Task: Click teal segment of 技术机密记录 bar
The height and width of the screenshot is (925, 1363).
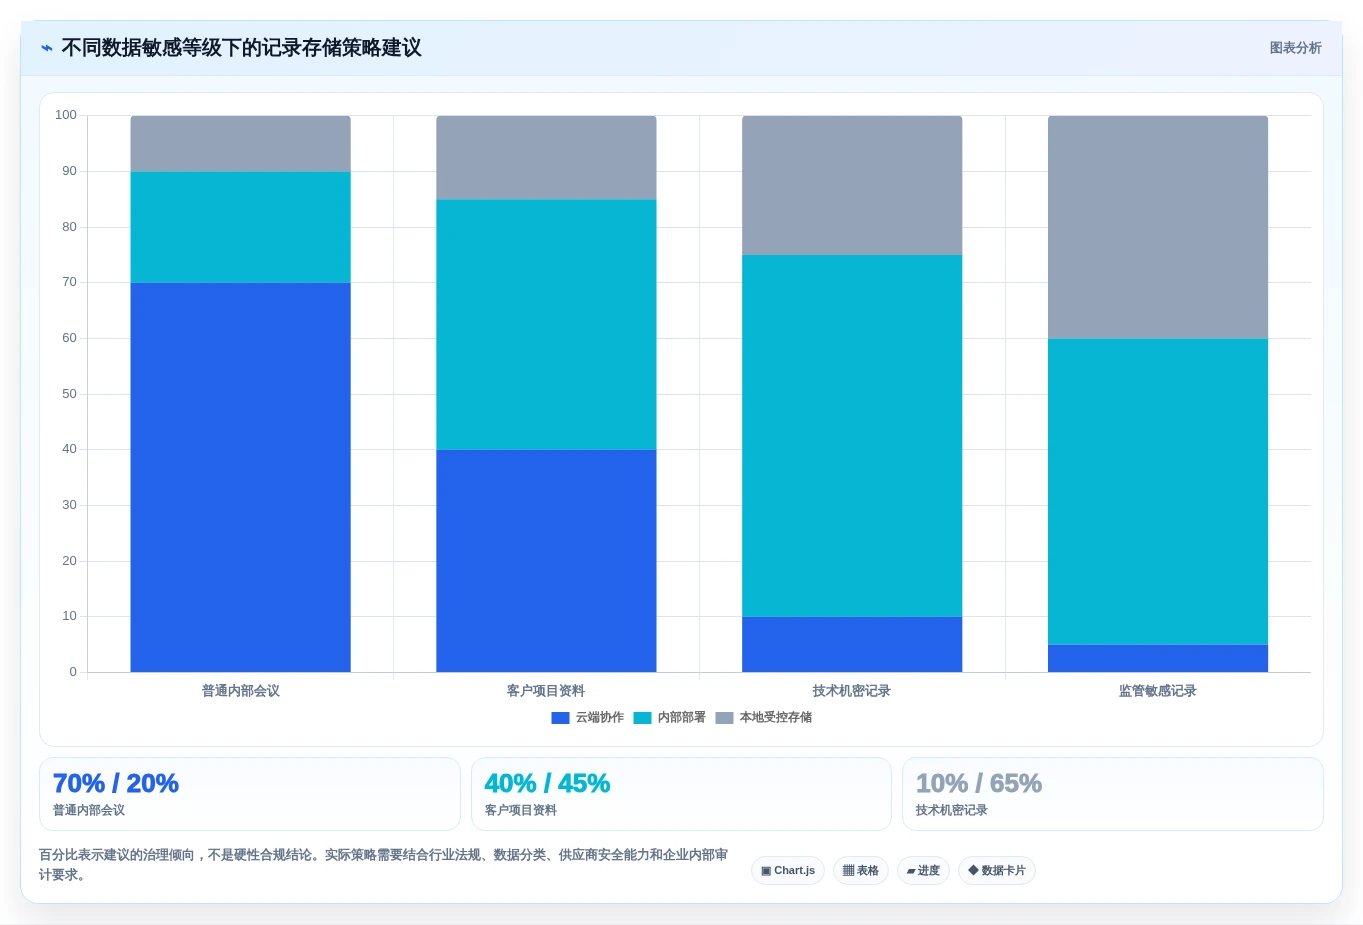Action: tap(852, 436)
